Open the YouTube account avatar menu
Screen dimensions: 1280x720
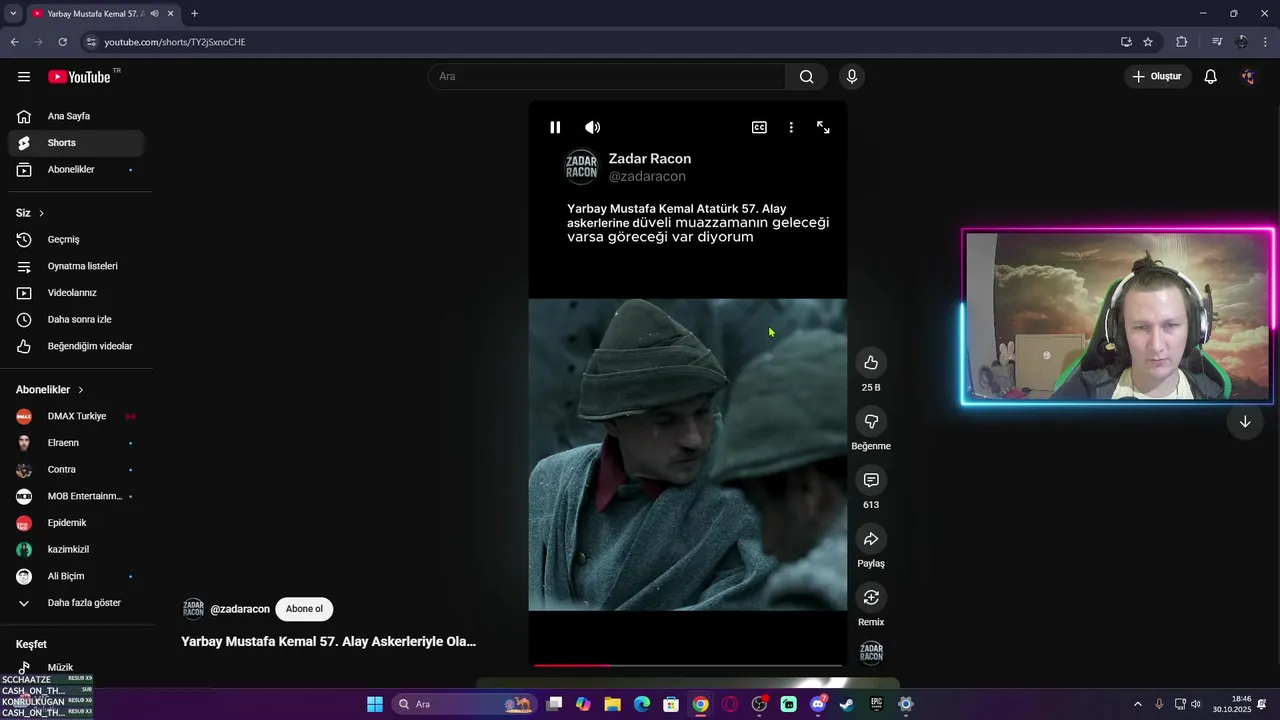tap(1248, 77)
